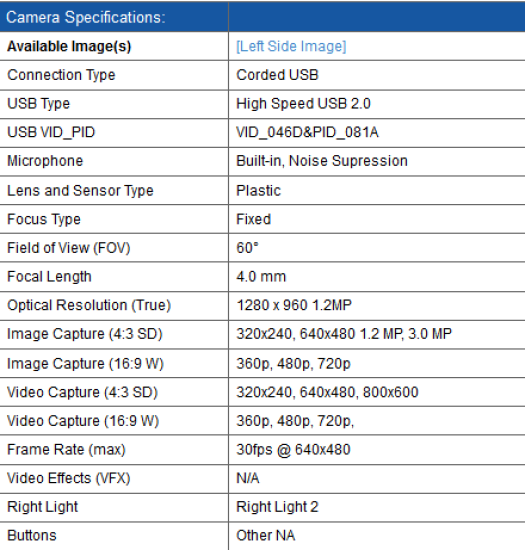Image resolution: width=525 pixels, height=550 pixels.
Task: Click the Camera Specifications header
Action: tap(86, 17)
